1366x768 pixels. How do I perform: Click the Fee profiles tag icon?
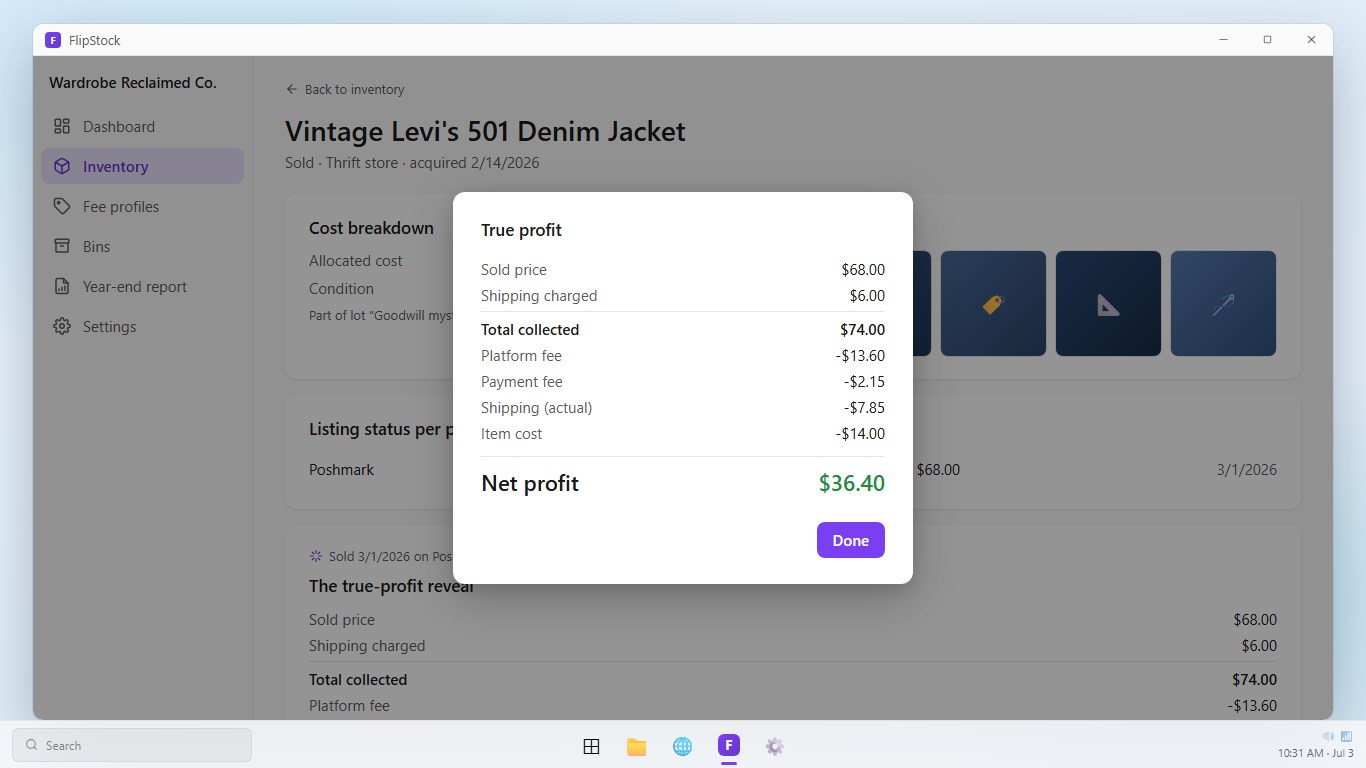62,206
